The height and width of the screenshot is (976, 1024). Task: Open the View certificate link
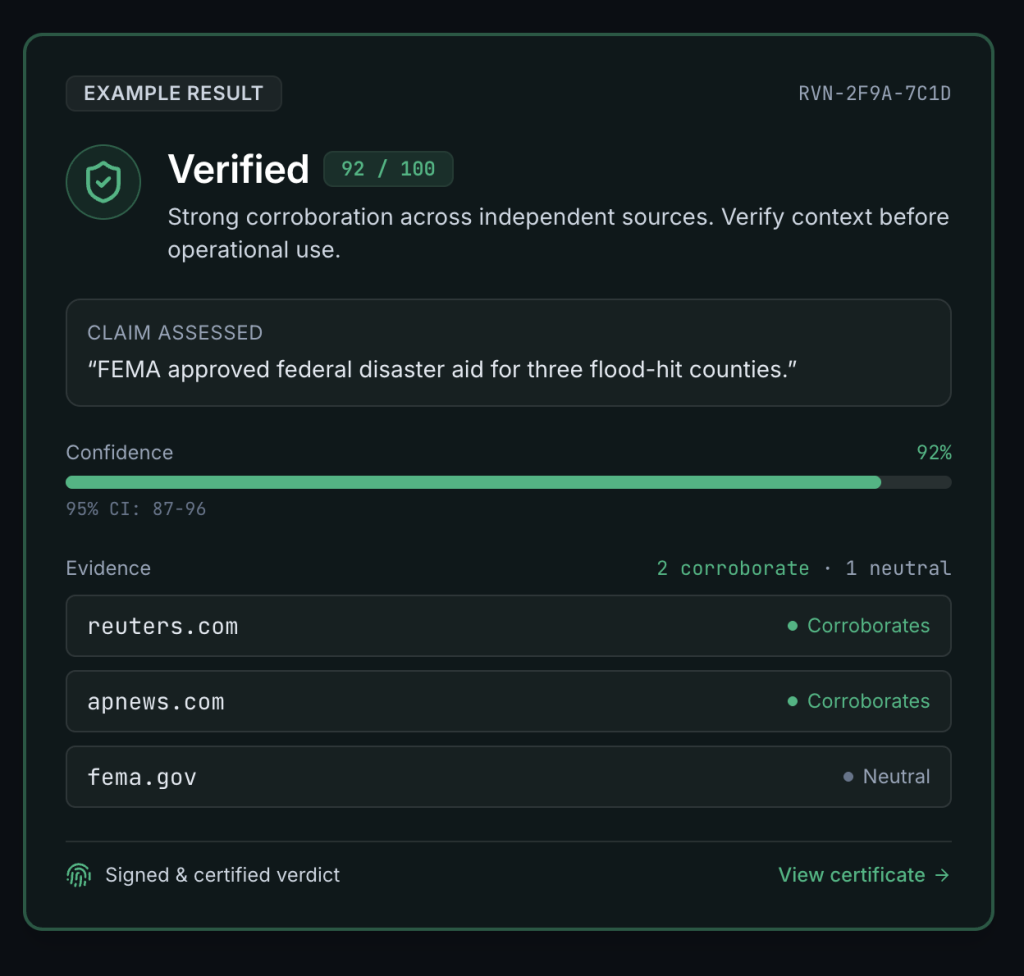pyautogui.click(x=864, y=875)
